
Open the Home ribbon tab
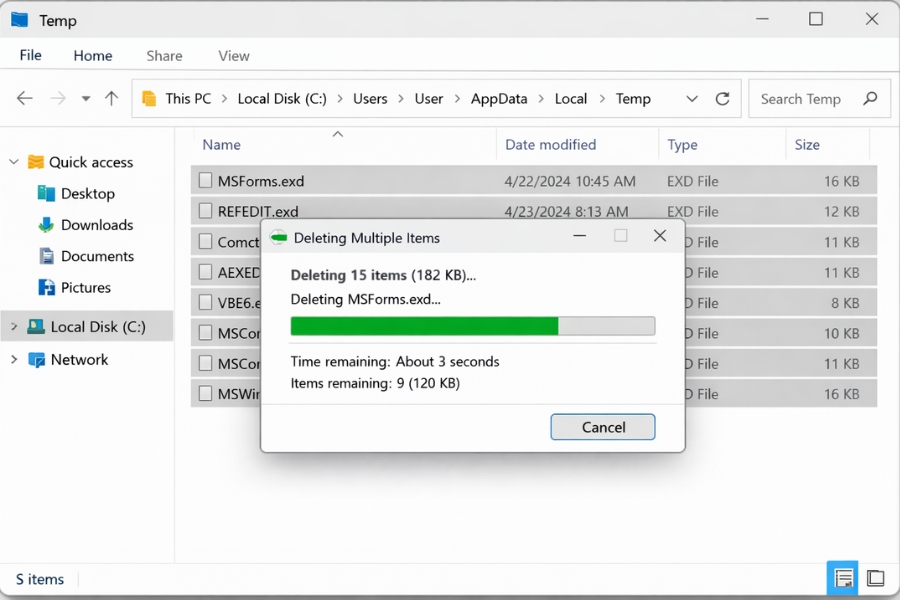(92, 55)
